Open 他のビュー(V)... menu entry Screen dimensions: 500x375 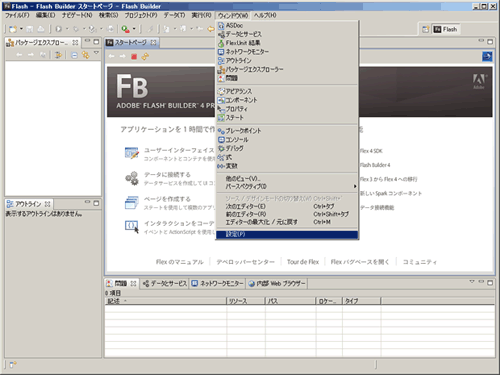[x=287, y=179]
